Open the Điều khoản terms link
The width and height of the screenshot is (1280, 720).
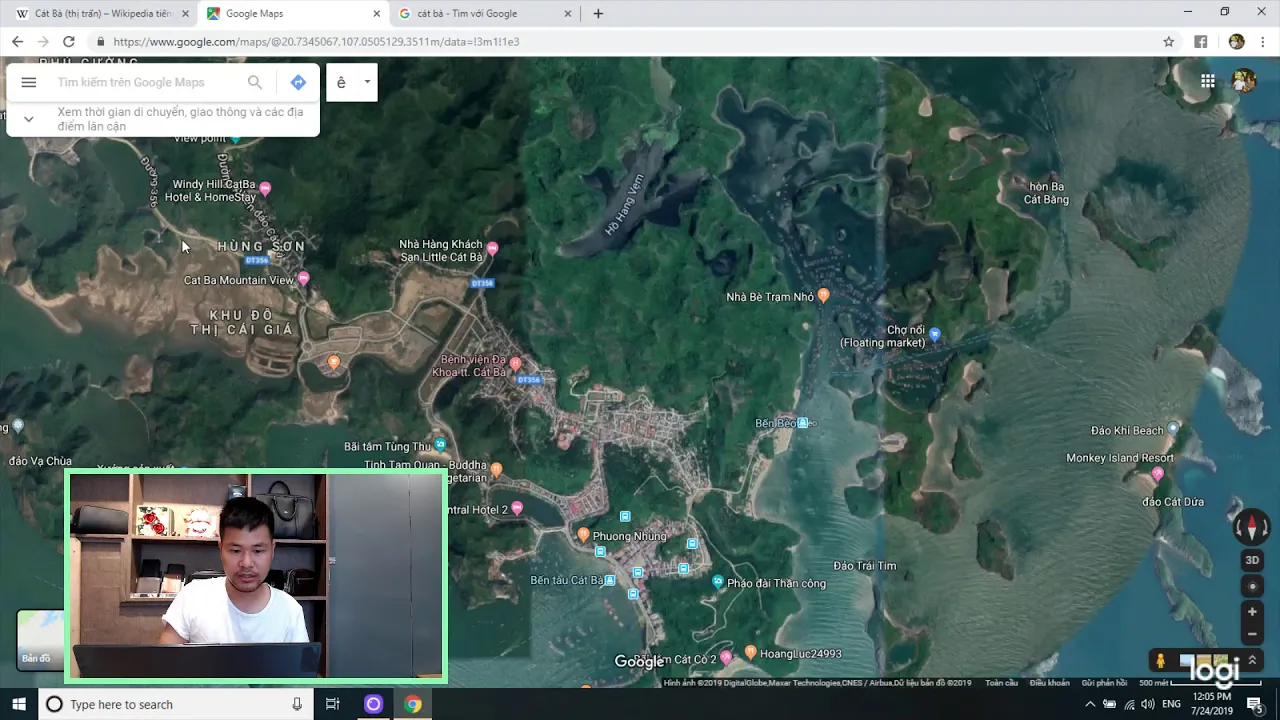(1050, 683)
